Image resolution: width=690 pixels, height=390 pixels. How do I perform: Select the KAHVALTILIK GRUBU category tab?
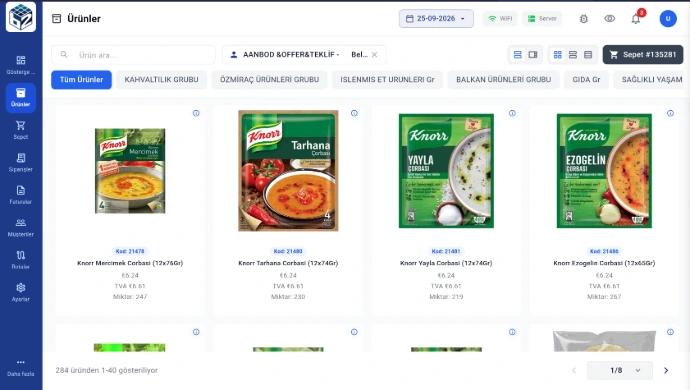(161, 80)
